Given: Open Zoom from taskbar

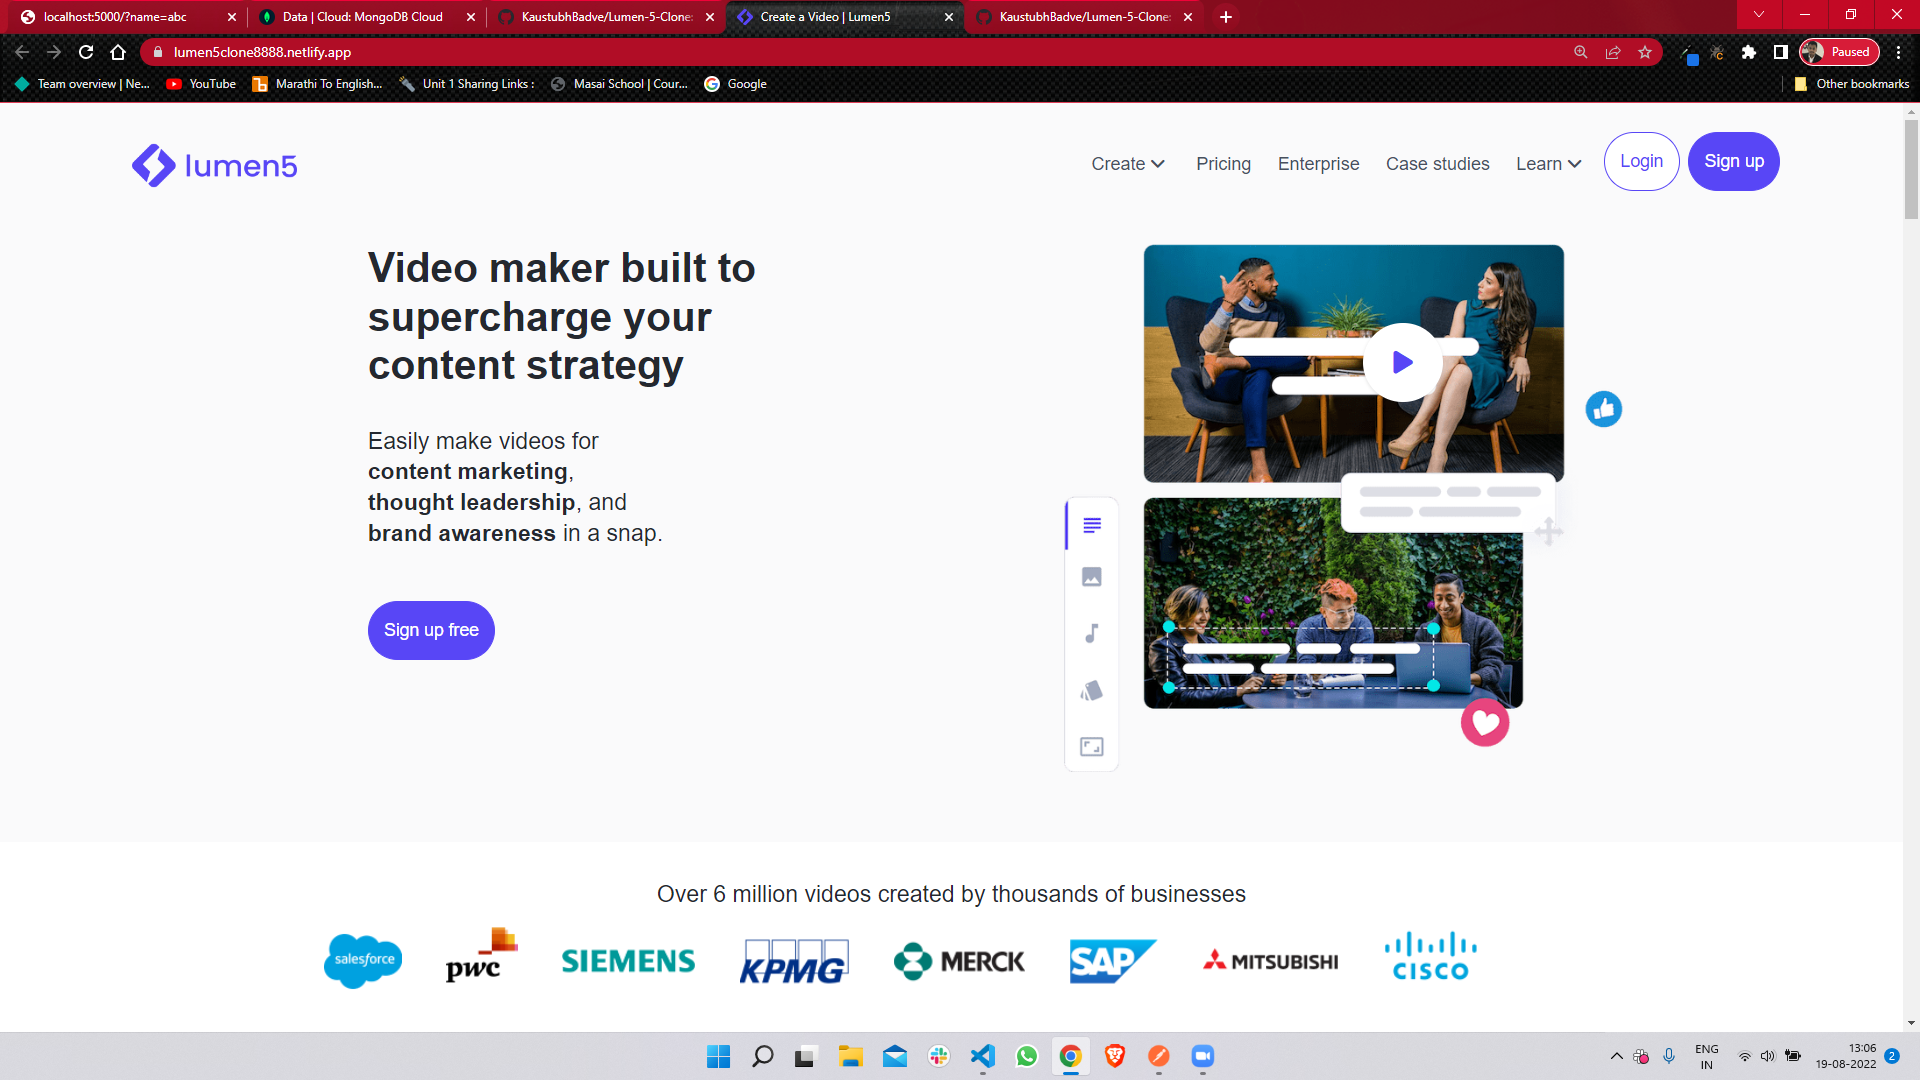Looking at the screenshot, I should [1203, 1056].
